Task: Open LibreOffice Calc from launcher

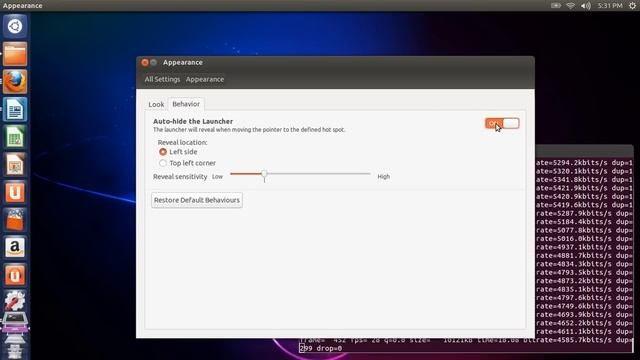Action: tap(15, 137)
